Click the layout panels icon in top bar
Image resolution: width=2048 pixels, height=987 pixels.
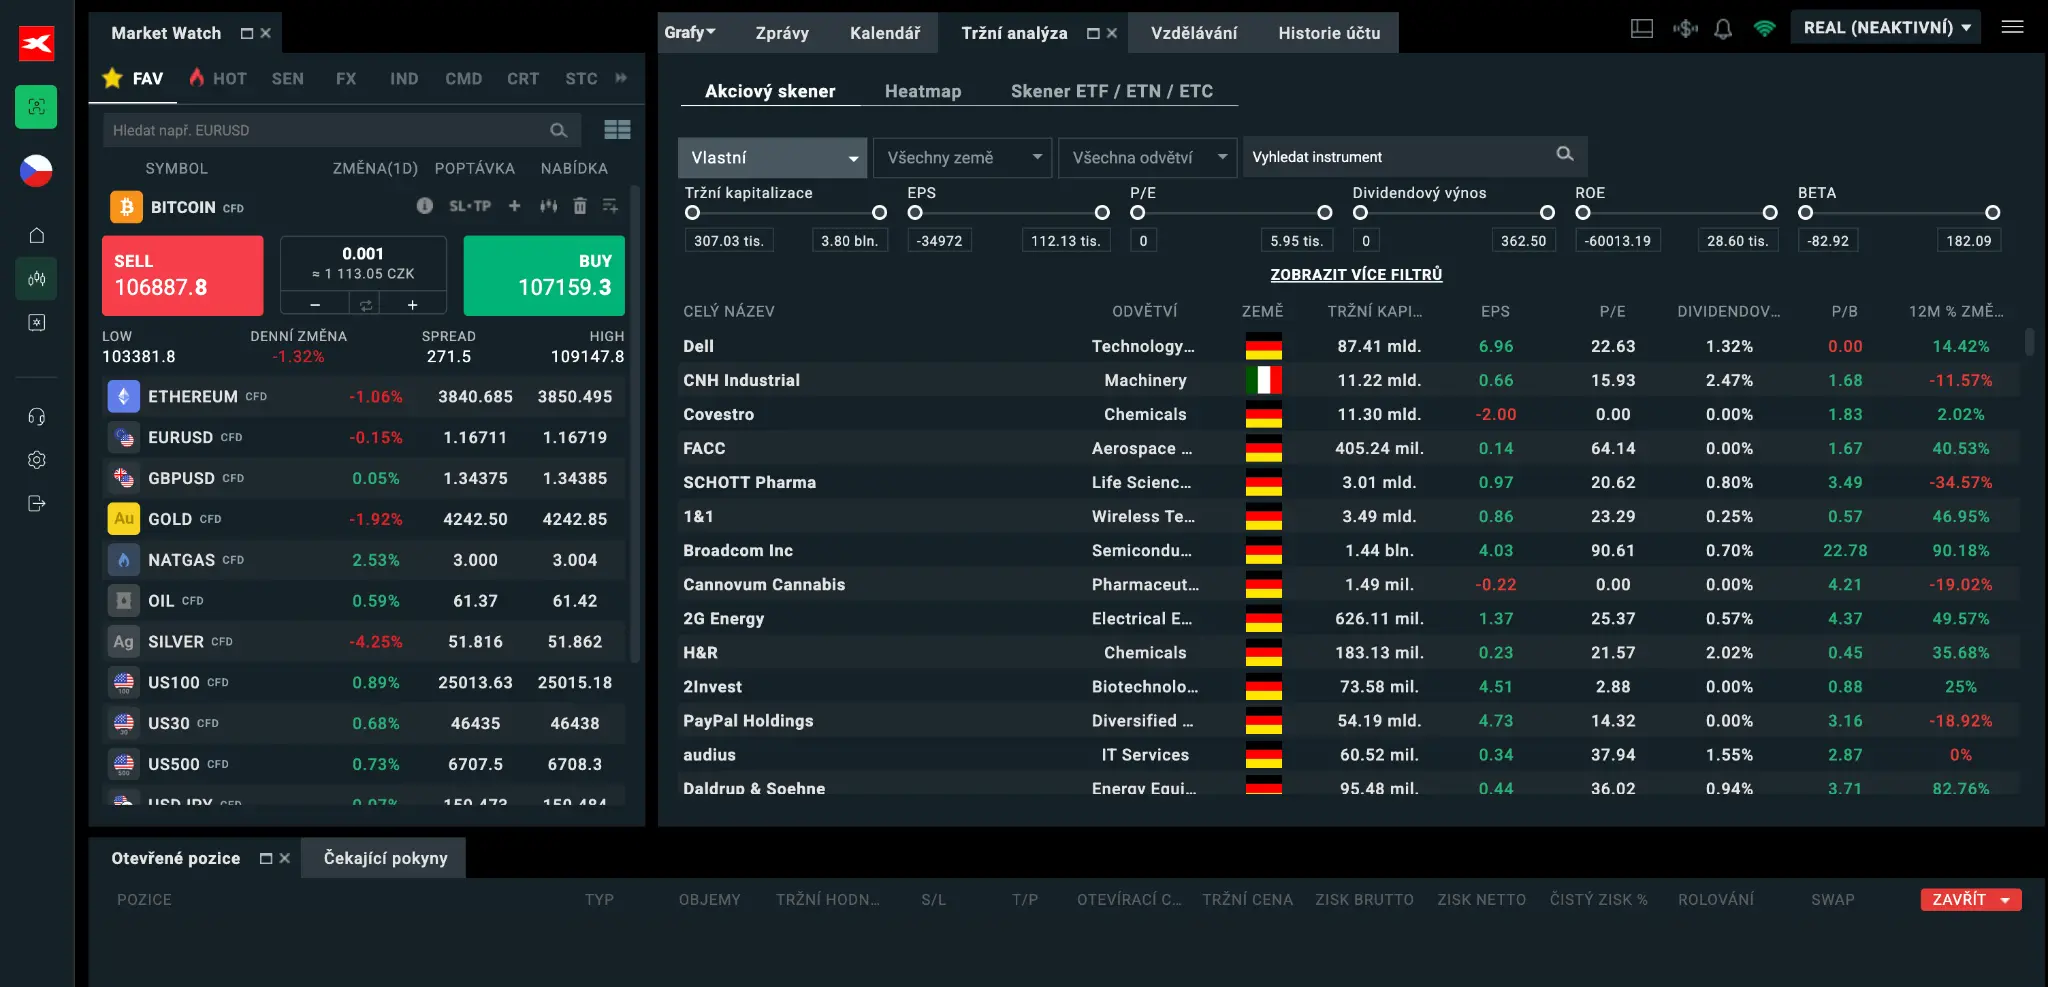1641,29
